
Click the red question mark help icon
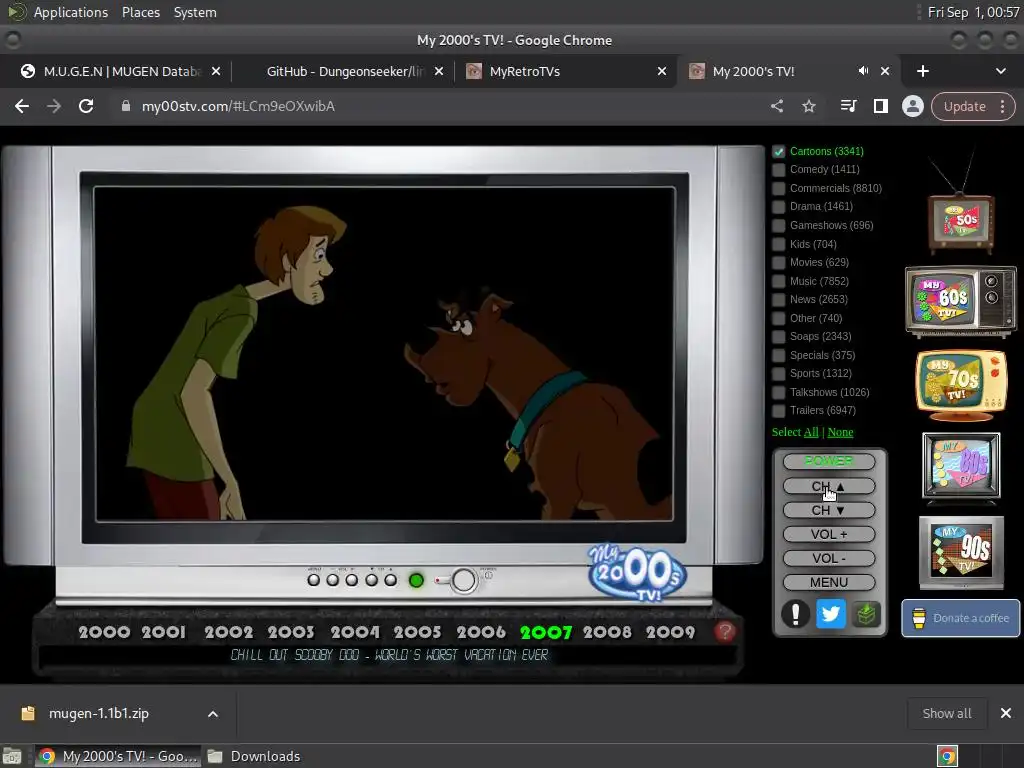725,632
